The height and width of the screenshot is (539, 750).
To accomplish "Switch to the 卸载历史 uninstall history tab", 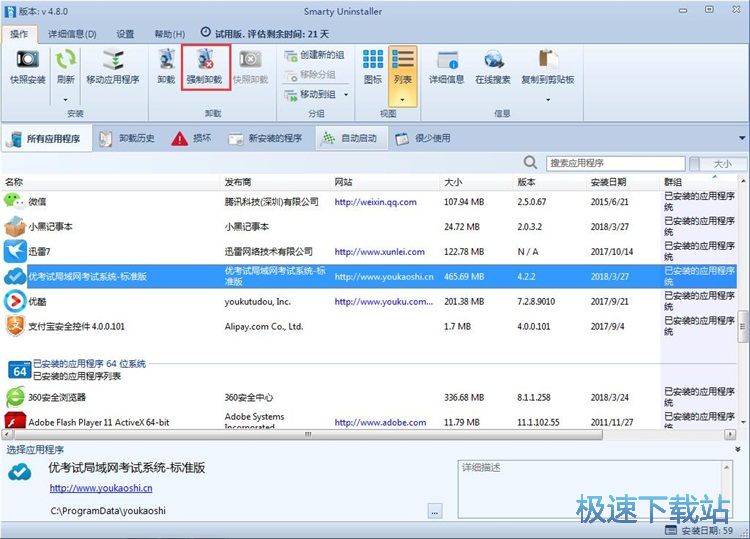I will (x=127, y=138).
